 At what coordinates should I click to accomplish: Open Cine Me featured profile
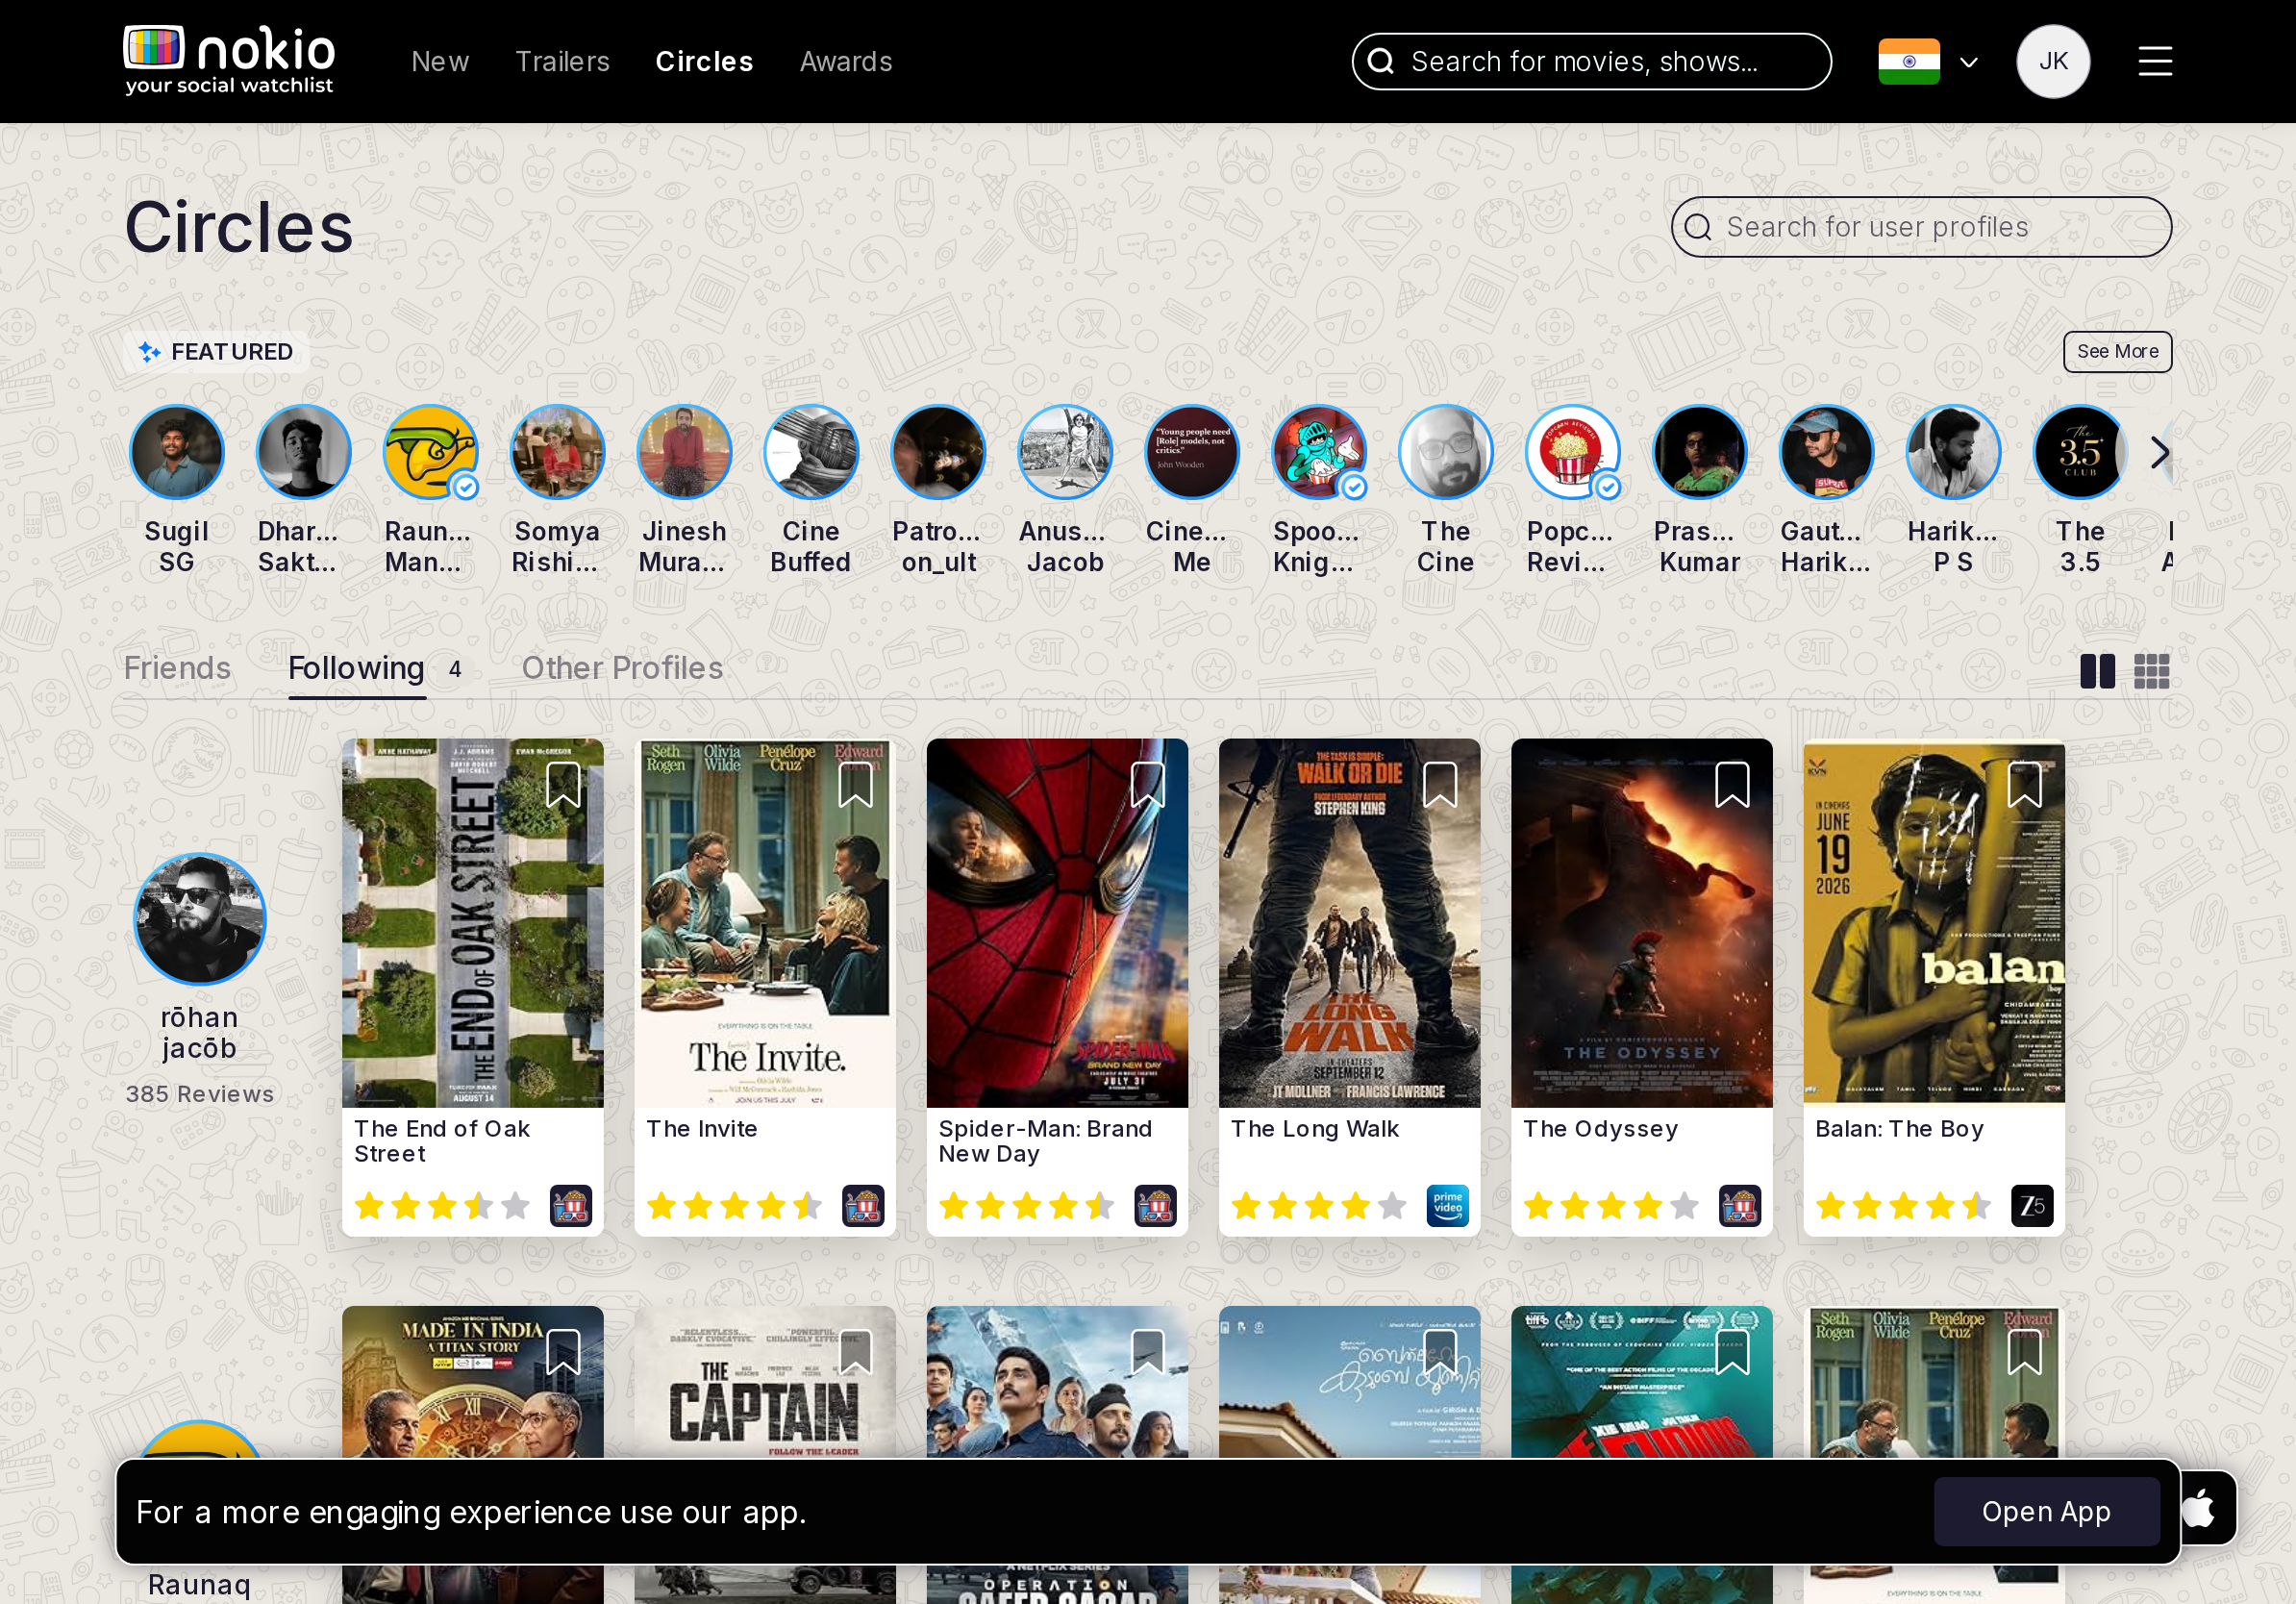(1192, 452)
